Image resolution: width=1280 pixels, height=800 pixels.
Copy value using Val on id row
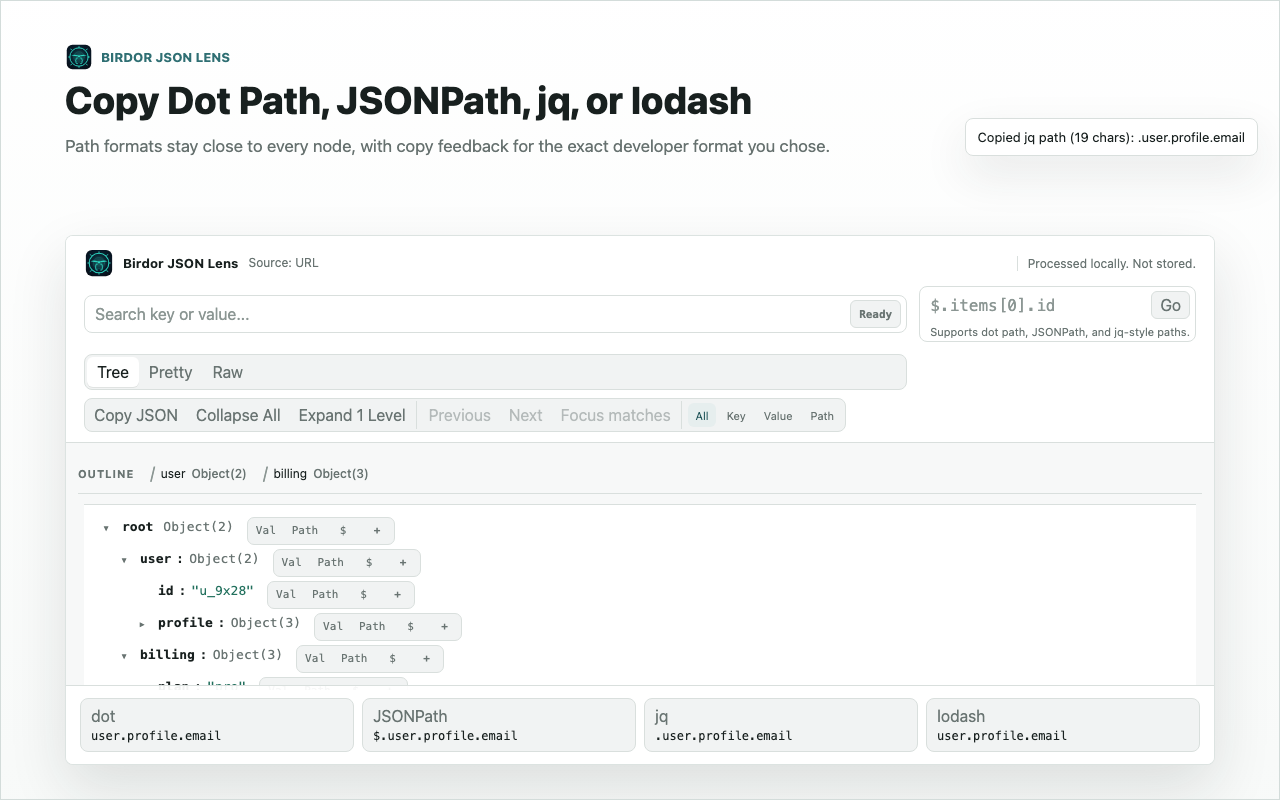(x=285, y=594)
